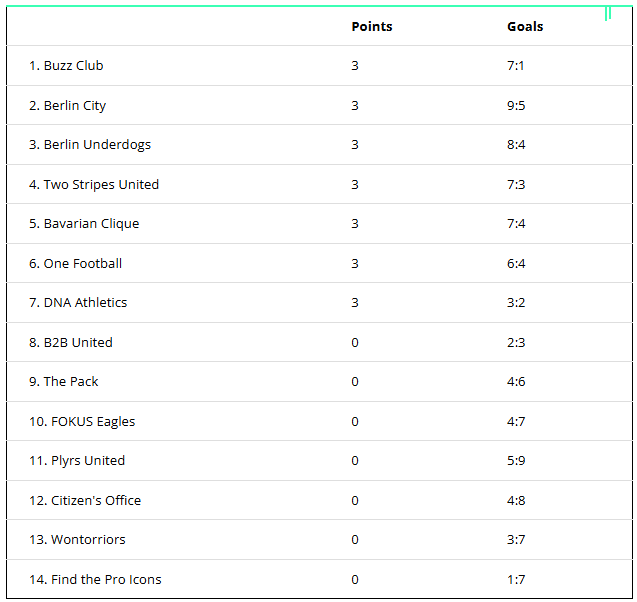This screenshot has height=602, width=637.
Task: Select the One Football team name
Action: (75, 264)
